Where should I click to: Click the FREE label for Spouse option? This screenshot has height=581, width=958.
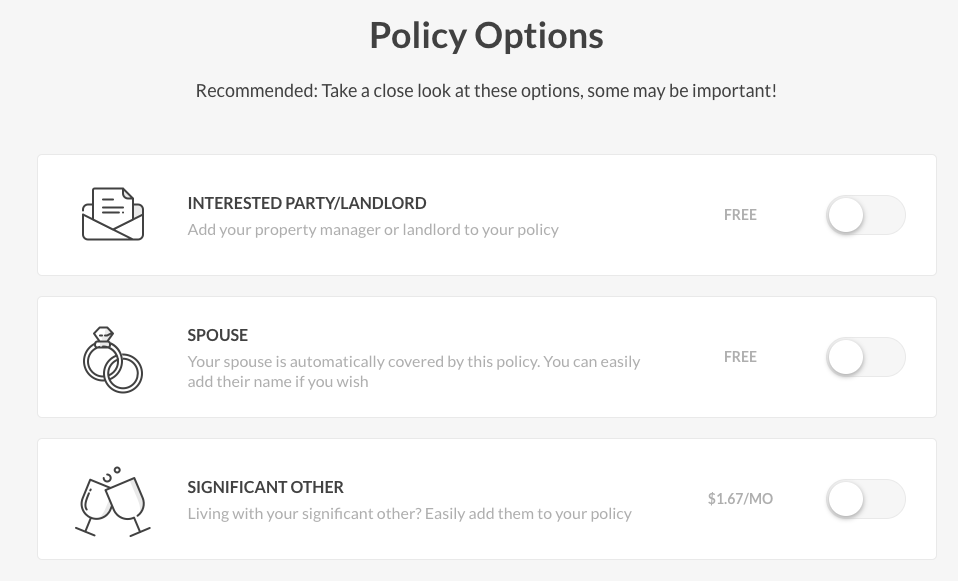click(x=740, y=357)
